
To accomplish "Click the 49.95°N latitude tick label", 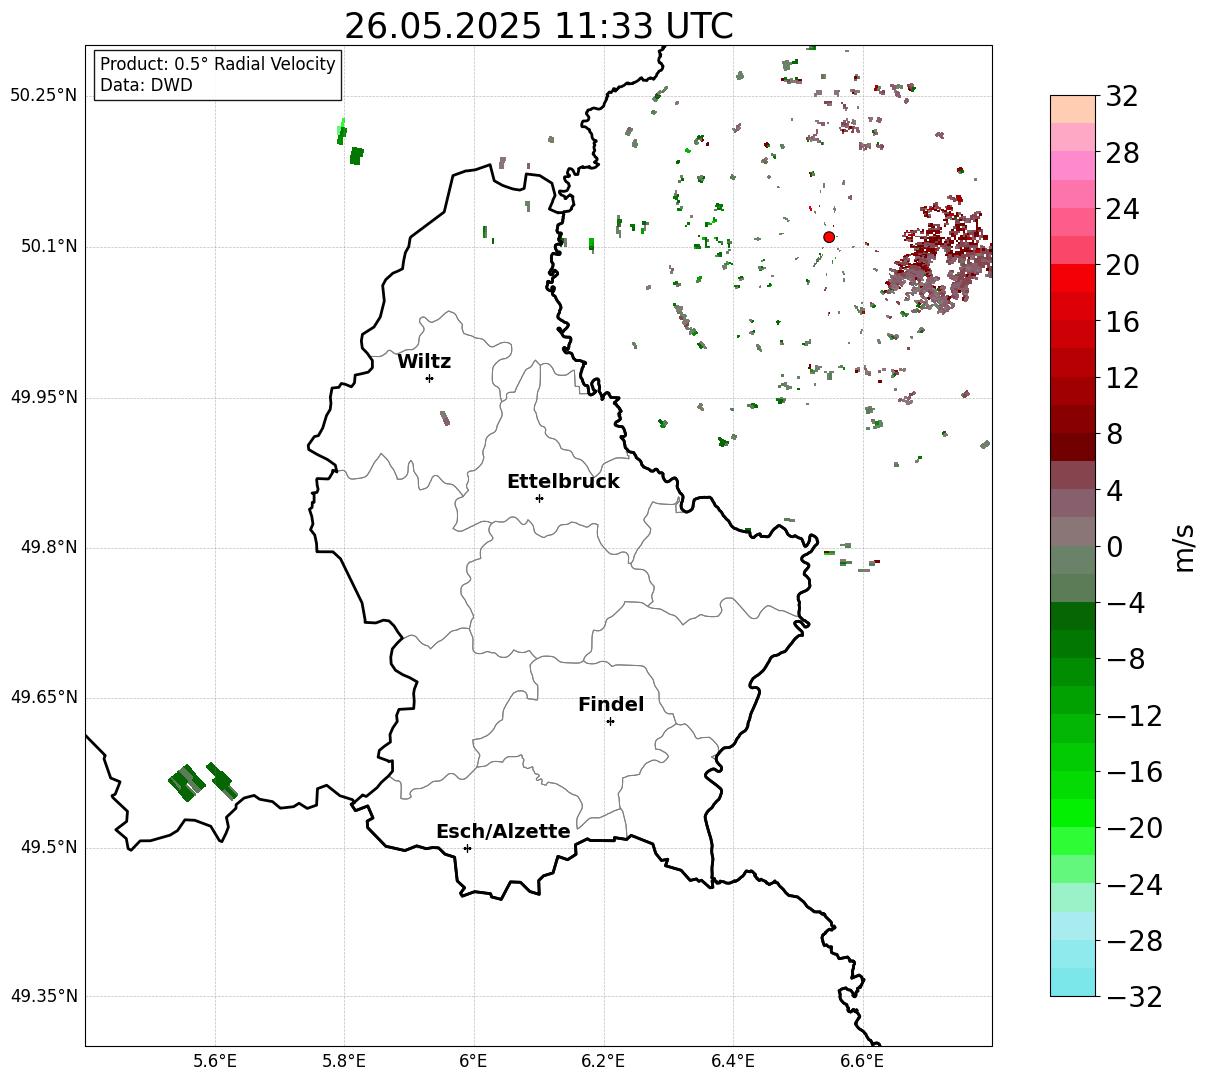I will (44, 397).
